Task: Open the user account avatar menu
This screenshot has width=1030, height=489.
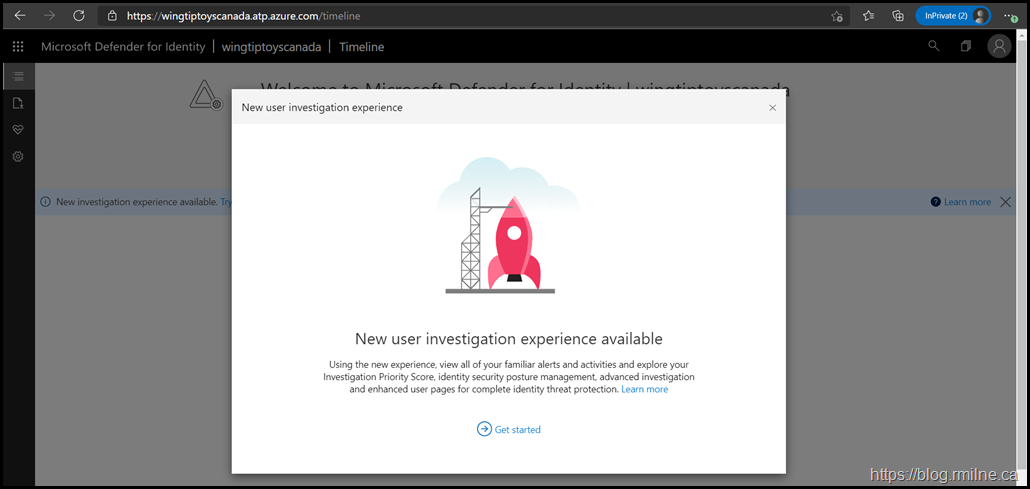Action: coord(999,47)
